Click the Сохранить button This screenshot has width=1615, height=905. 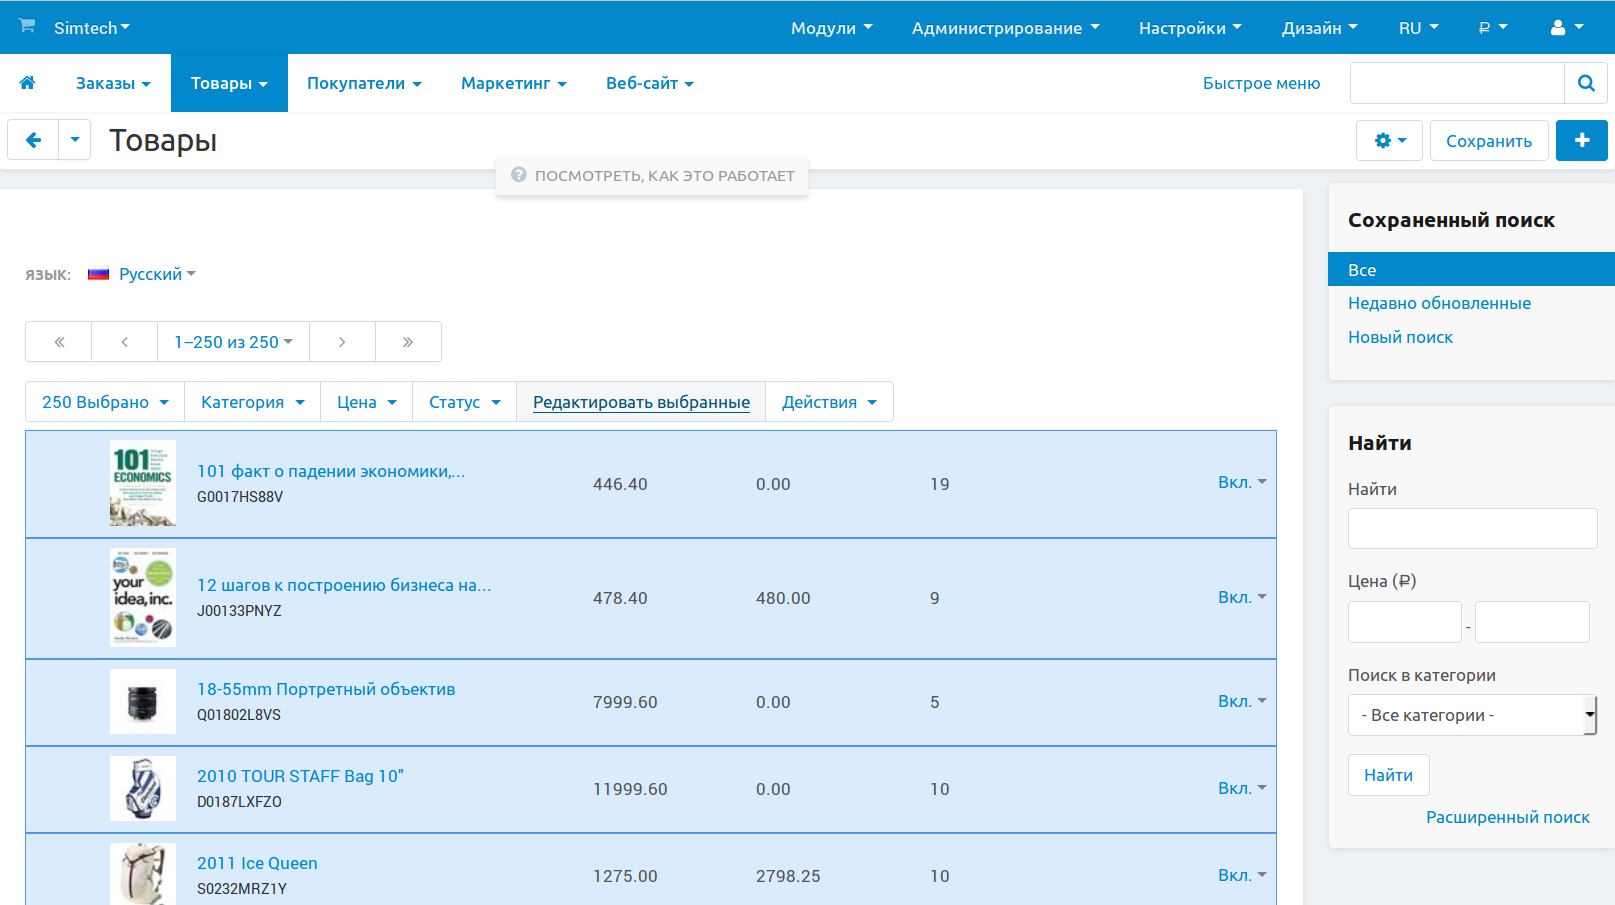click(x=1488, y=141)
